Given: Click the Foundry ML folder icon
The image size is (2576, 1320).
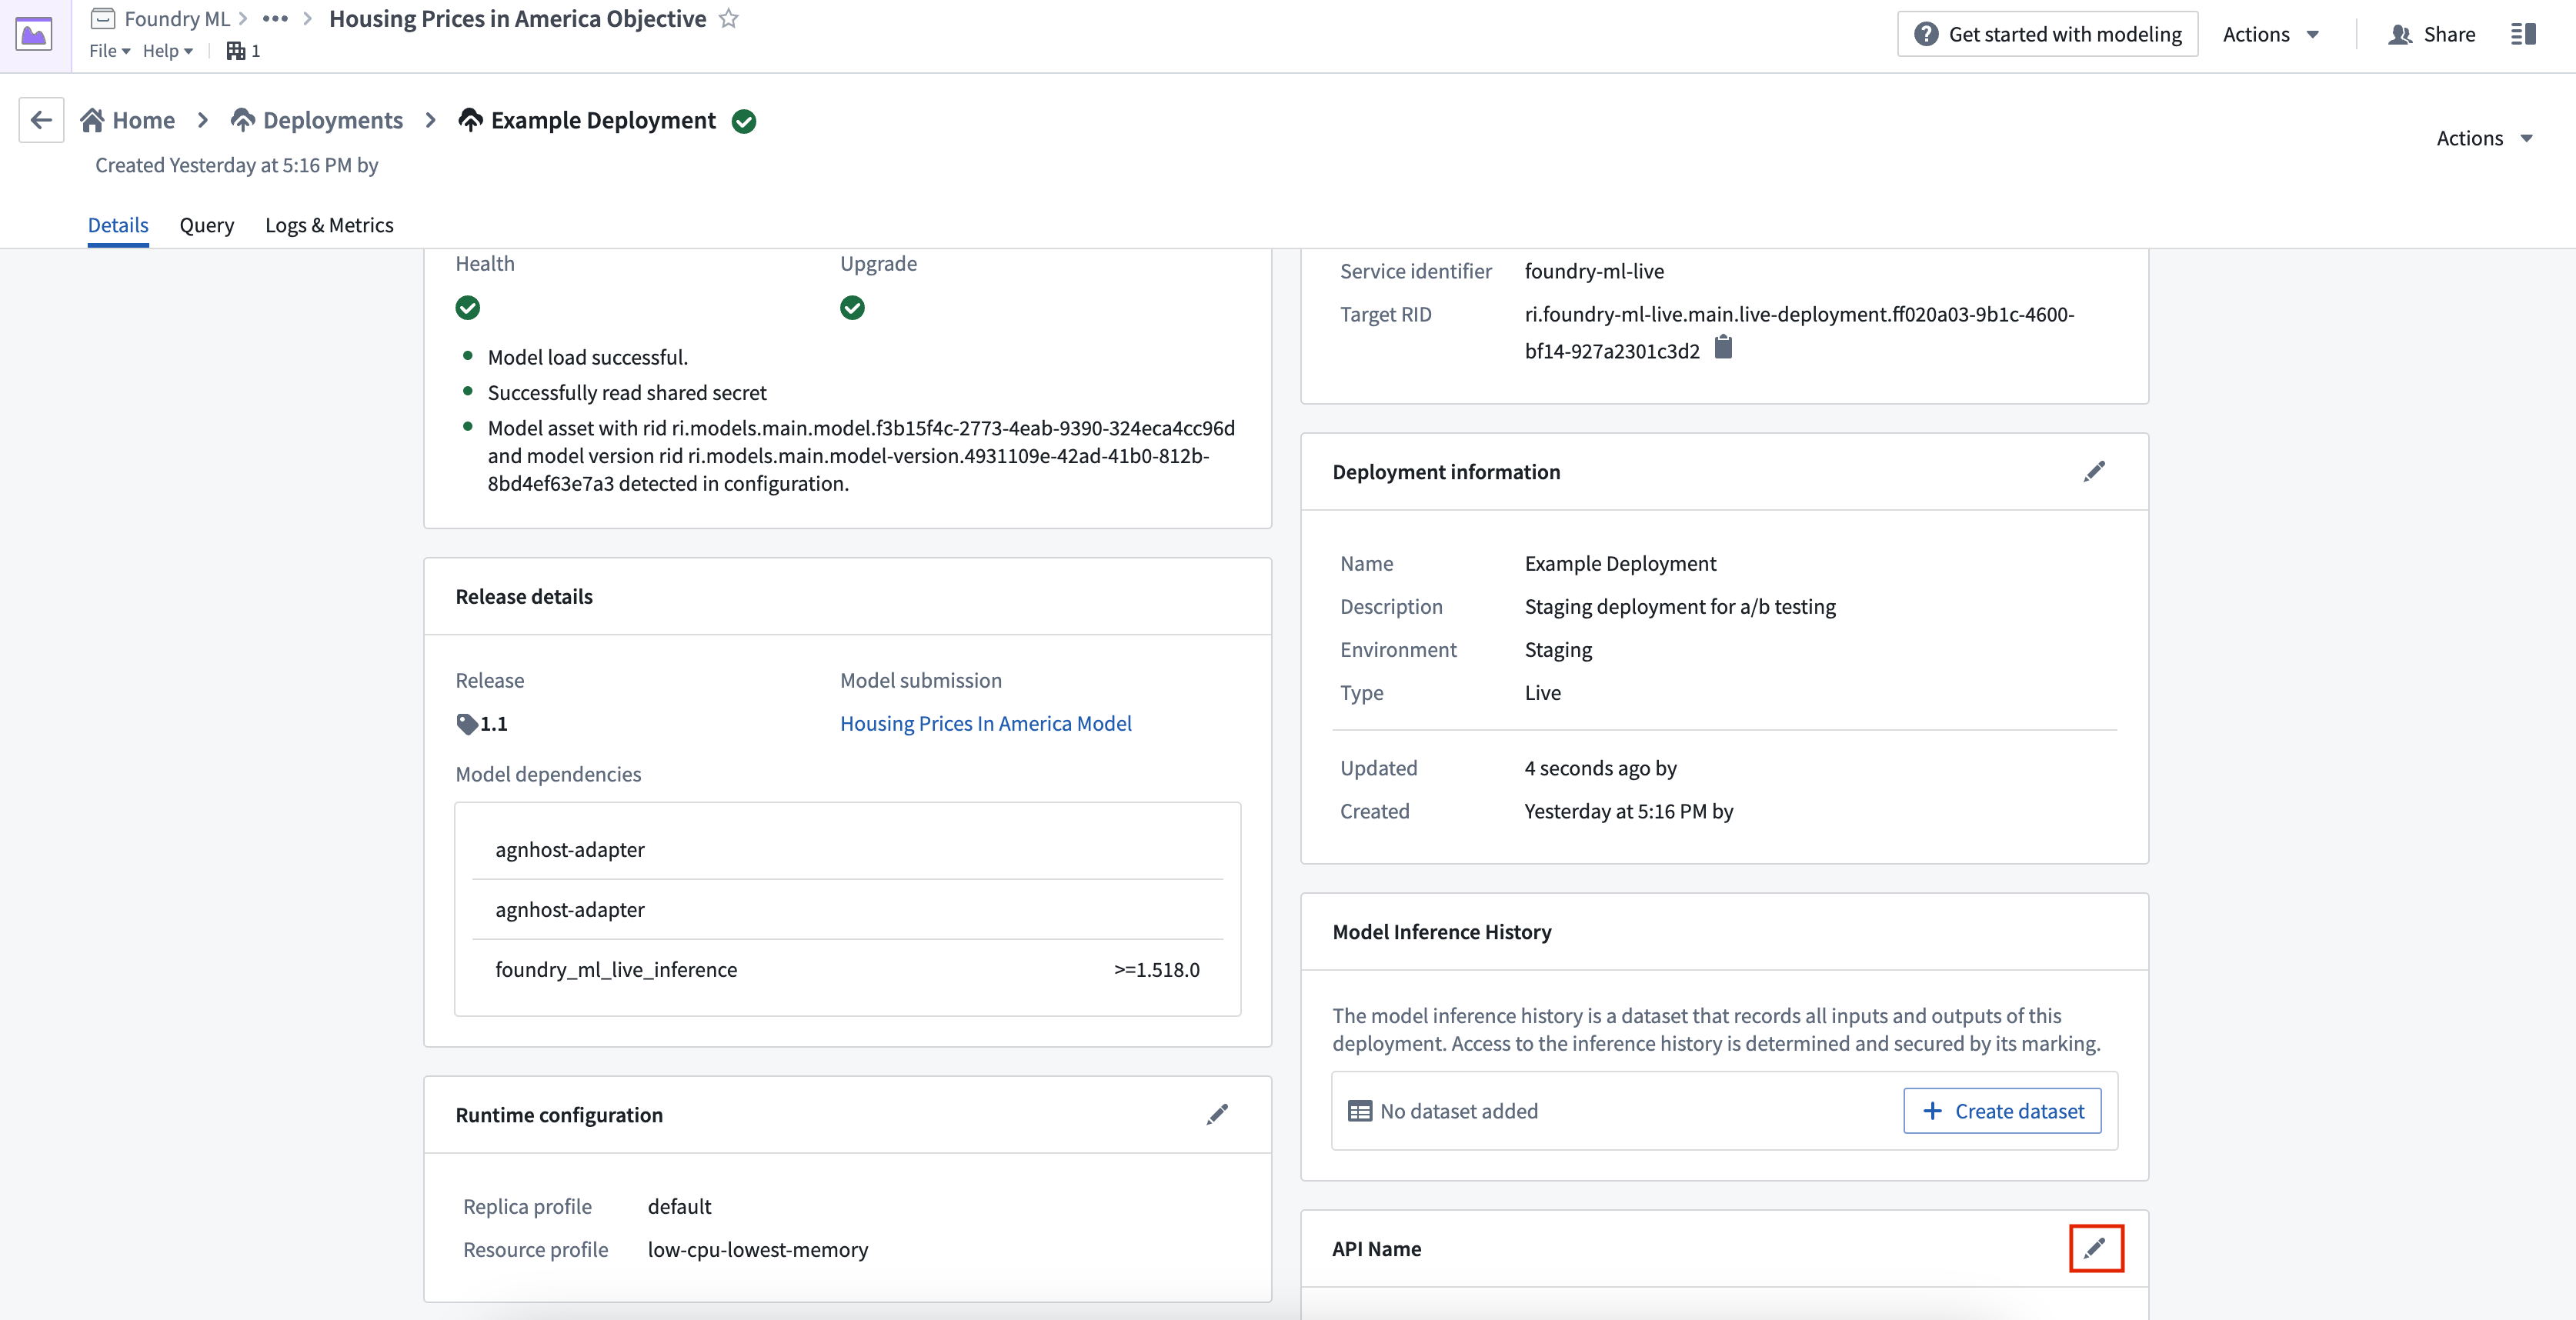Looking at the screenshot, I should [x=103, y=18].
